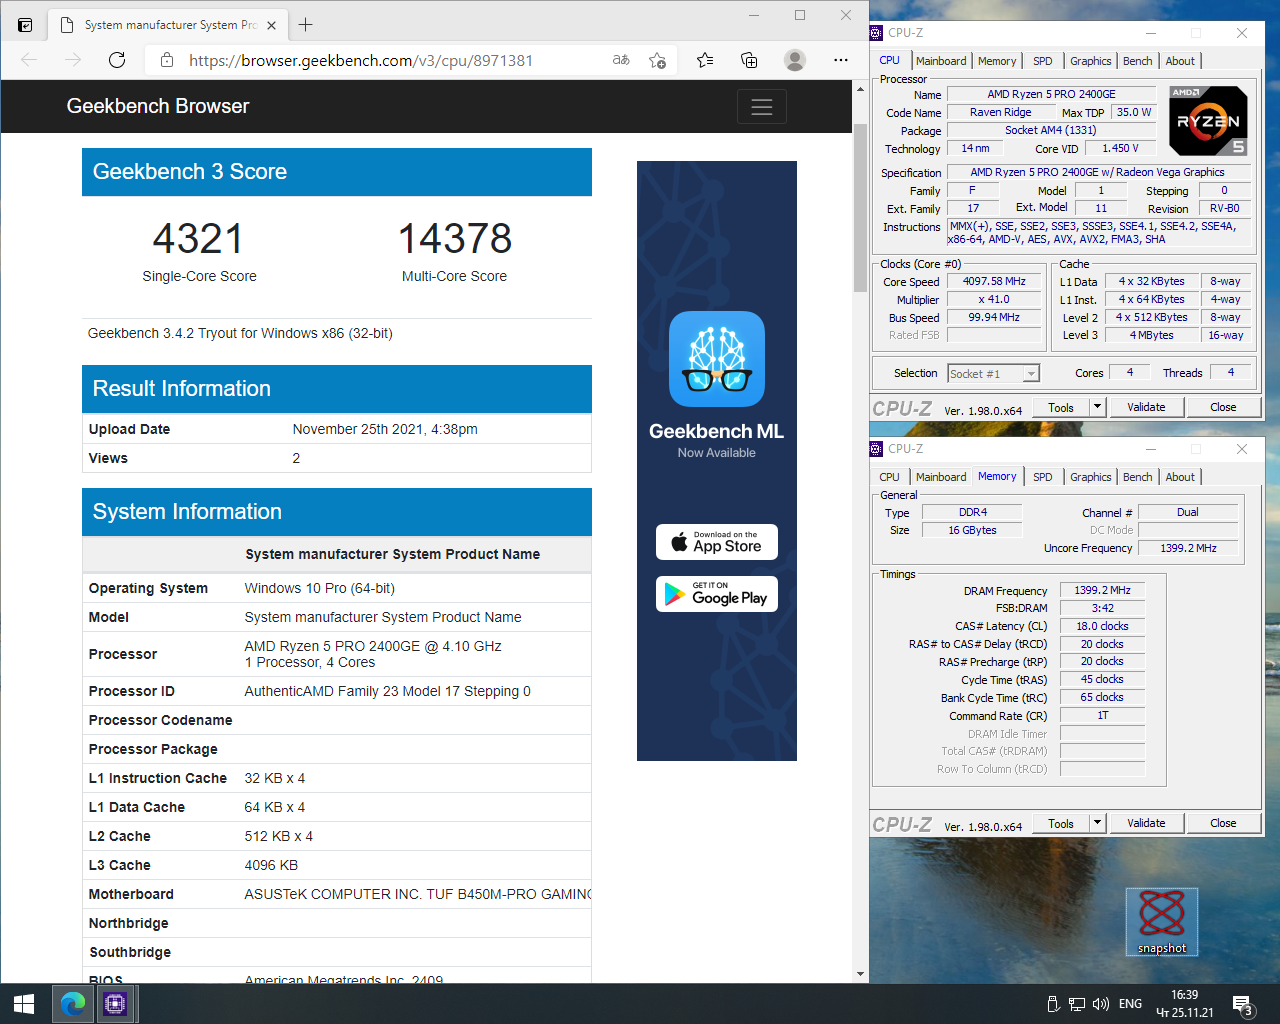Open SPD tab in lower CPU-Z window

click(1043, 477)
